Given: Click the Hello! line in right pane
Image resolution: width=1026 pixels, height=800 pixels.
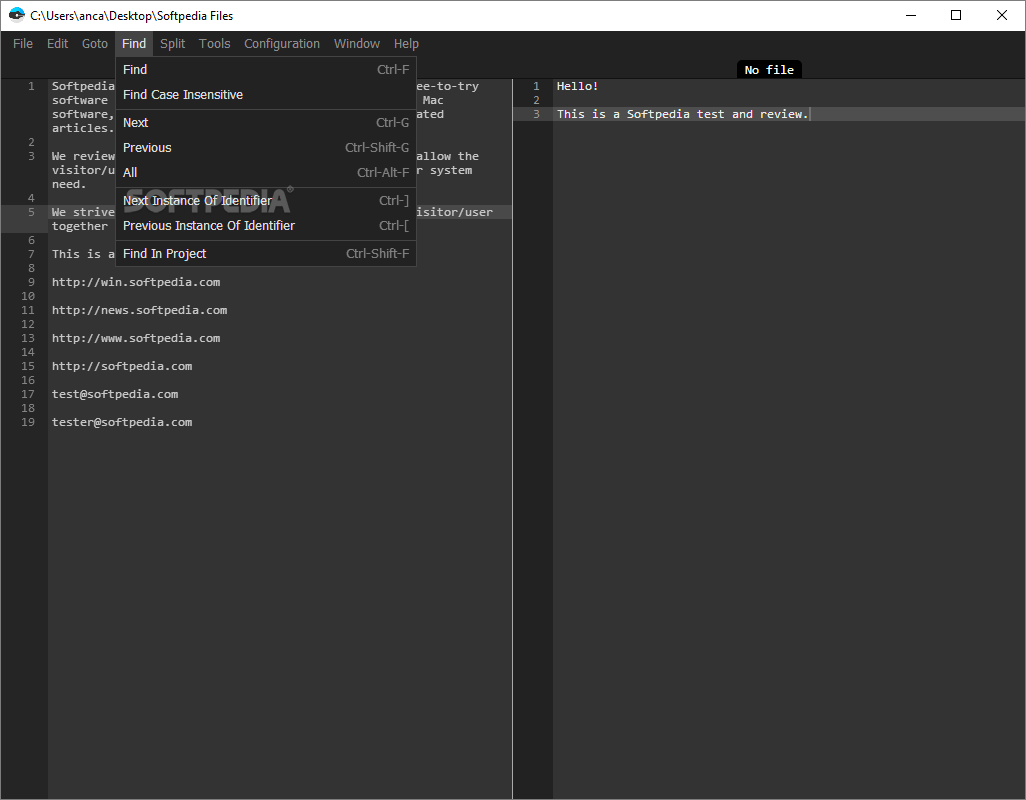Looking at the screenshot, I should point(577,86).
